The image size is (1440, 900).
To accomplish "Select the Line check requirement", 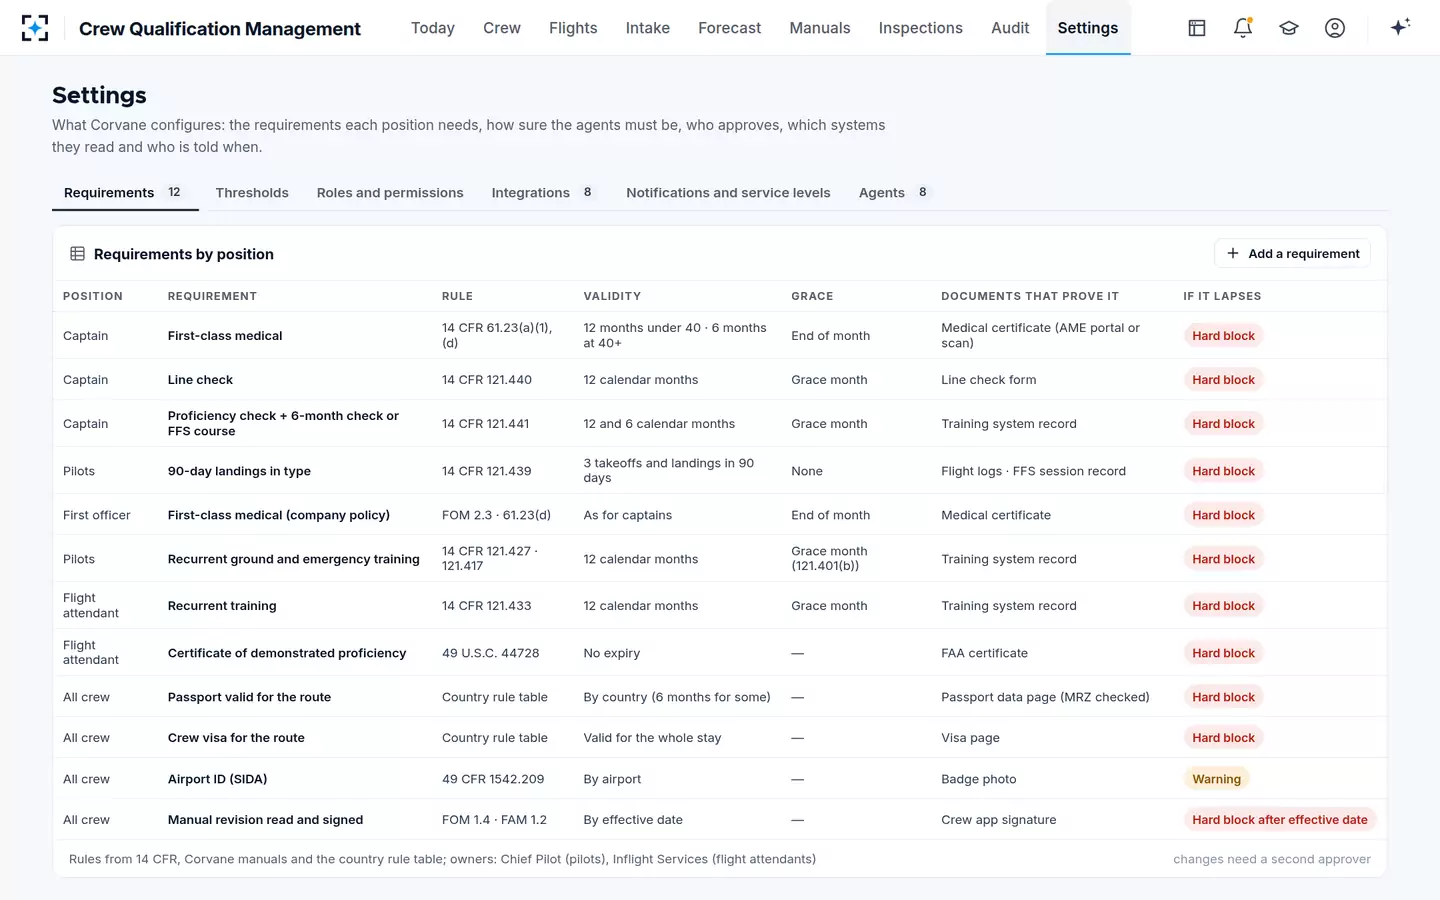I will point(200,380).
